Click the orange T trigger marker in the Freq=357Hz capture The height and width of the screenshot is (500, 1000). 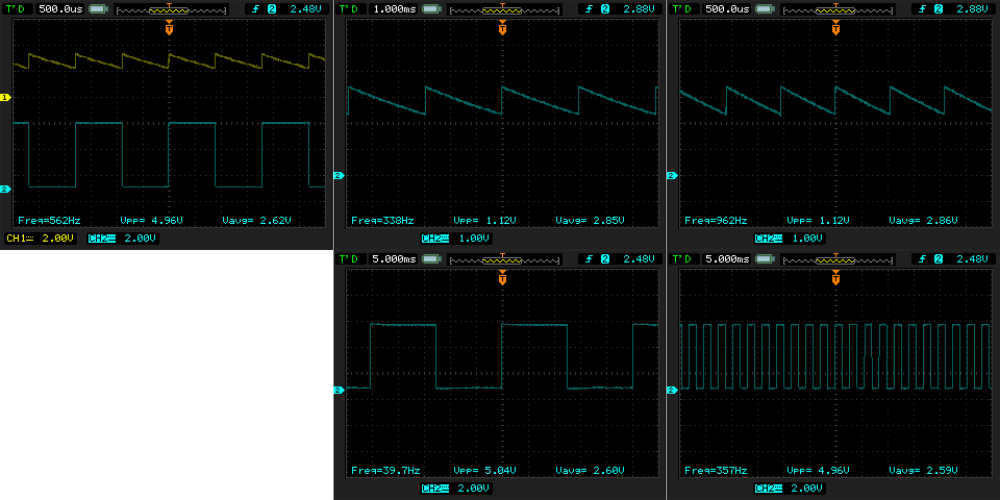(836, 278)
